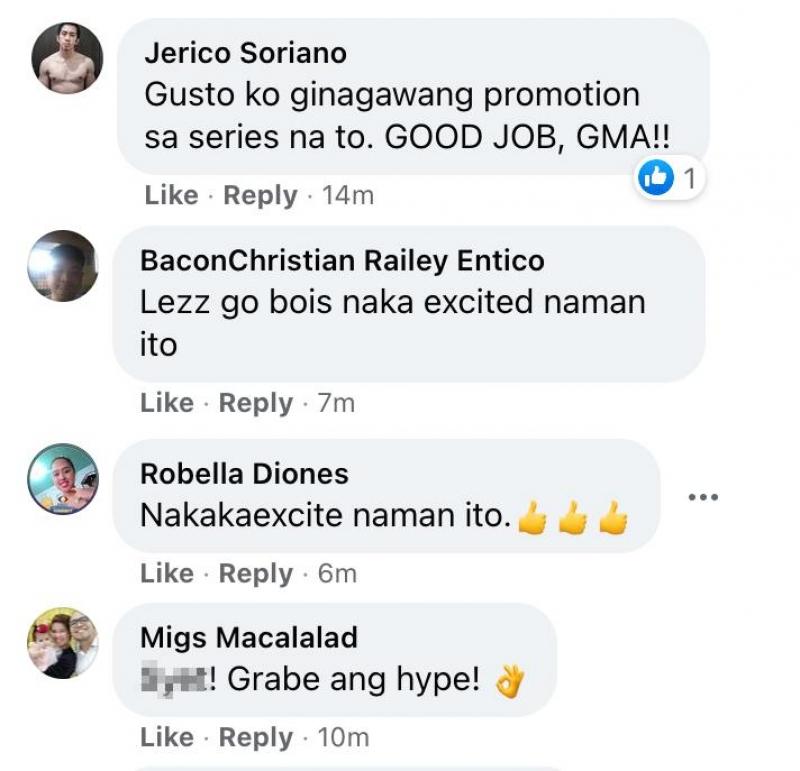Like BaconChristian Railey Entico's comment
800x771 pixels.
point(167,403)
